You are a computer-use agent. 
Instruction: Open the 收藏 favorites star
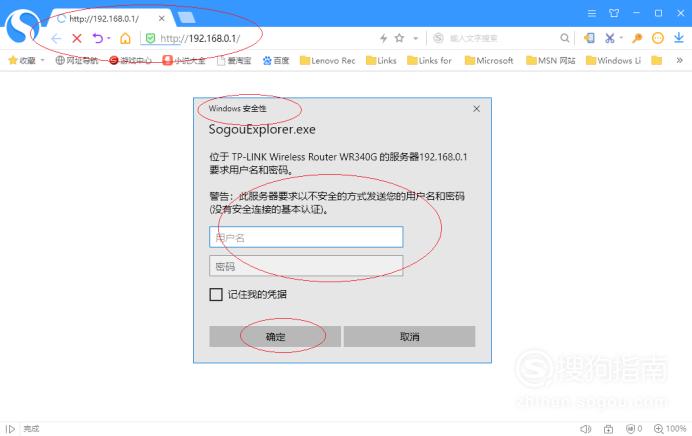click(x=21, y=60)
